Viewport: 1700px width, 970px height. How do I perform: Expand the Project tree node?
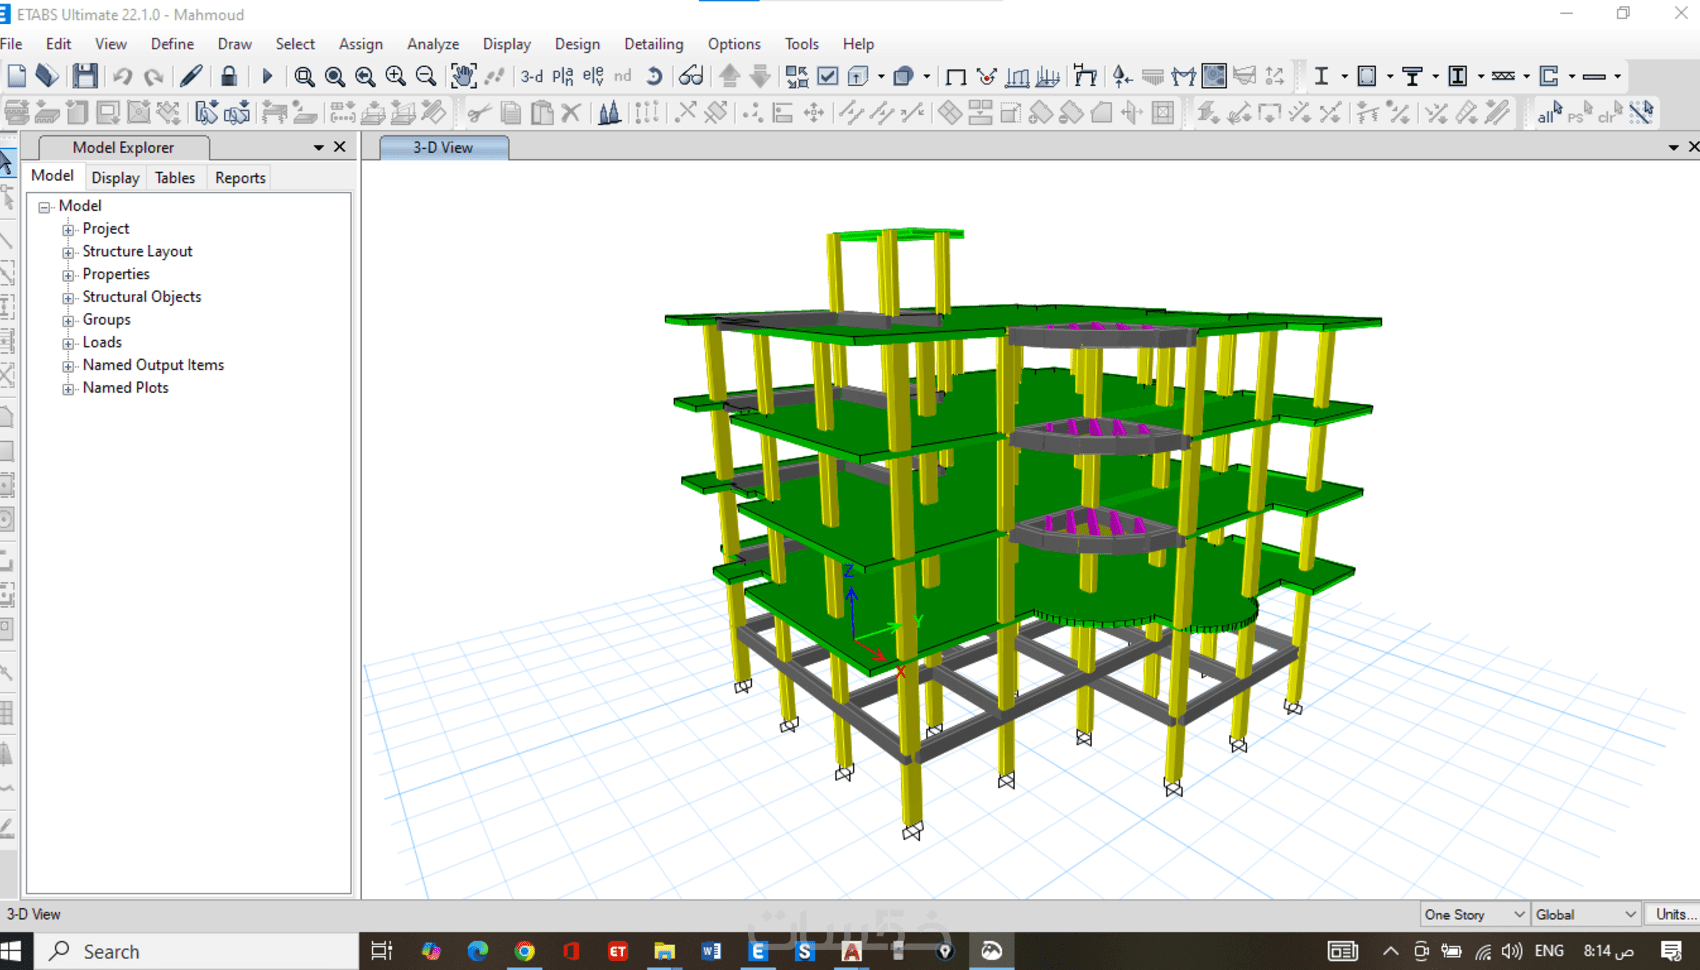(x=68, y=229)
